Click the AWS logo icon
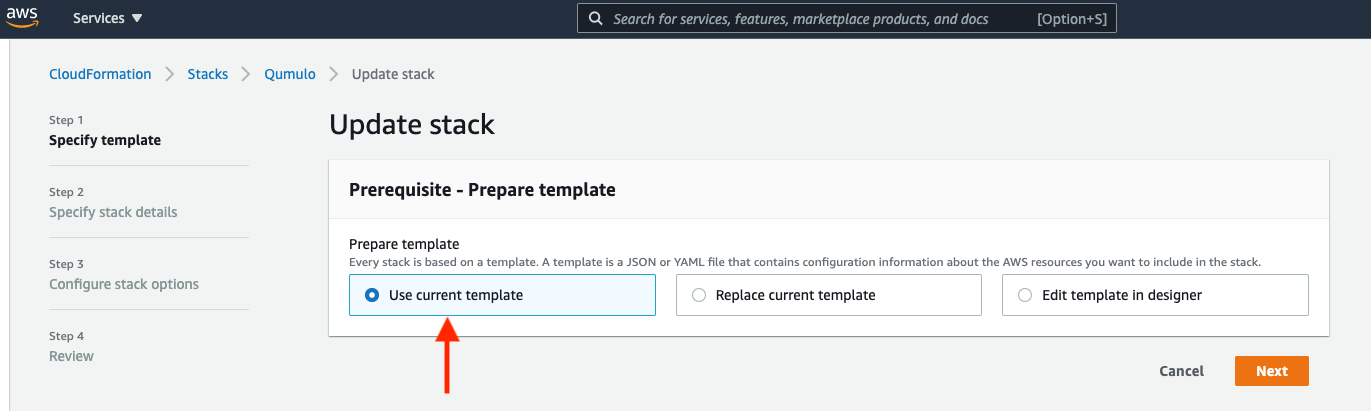 coord(21,18)
